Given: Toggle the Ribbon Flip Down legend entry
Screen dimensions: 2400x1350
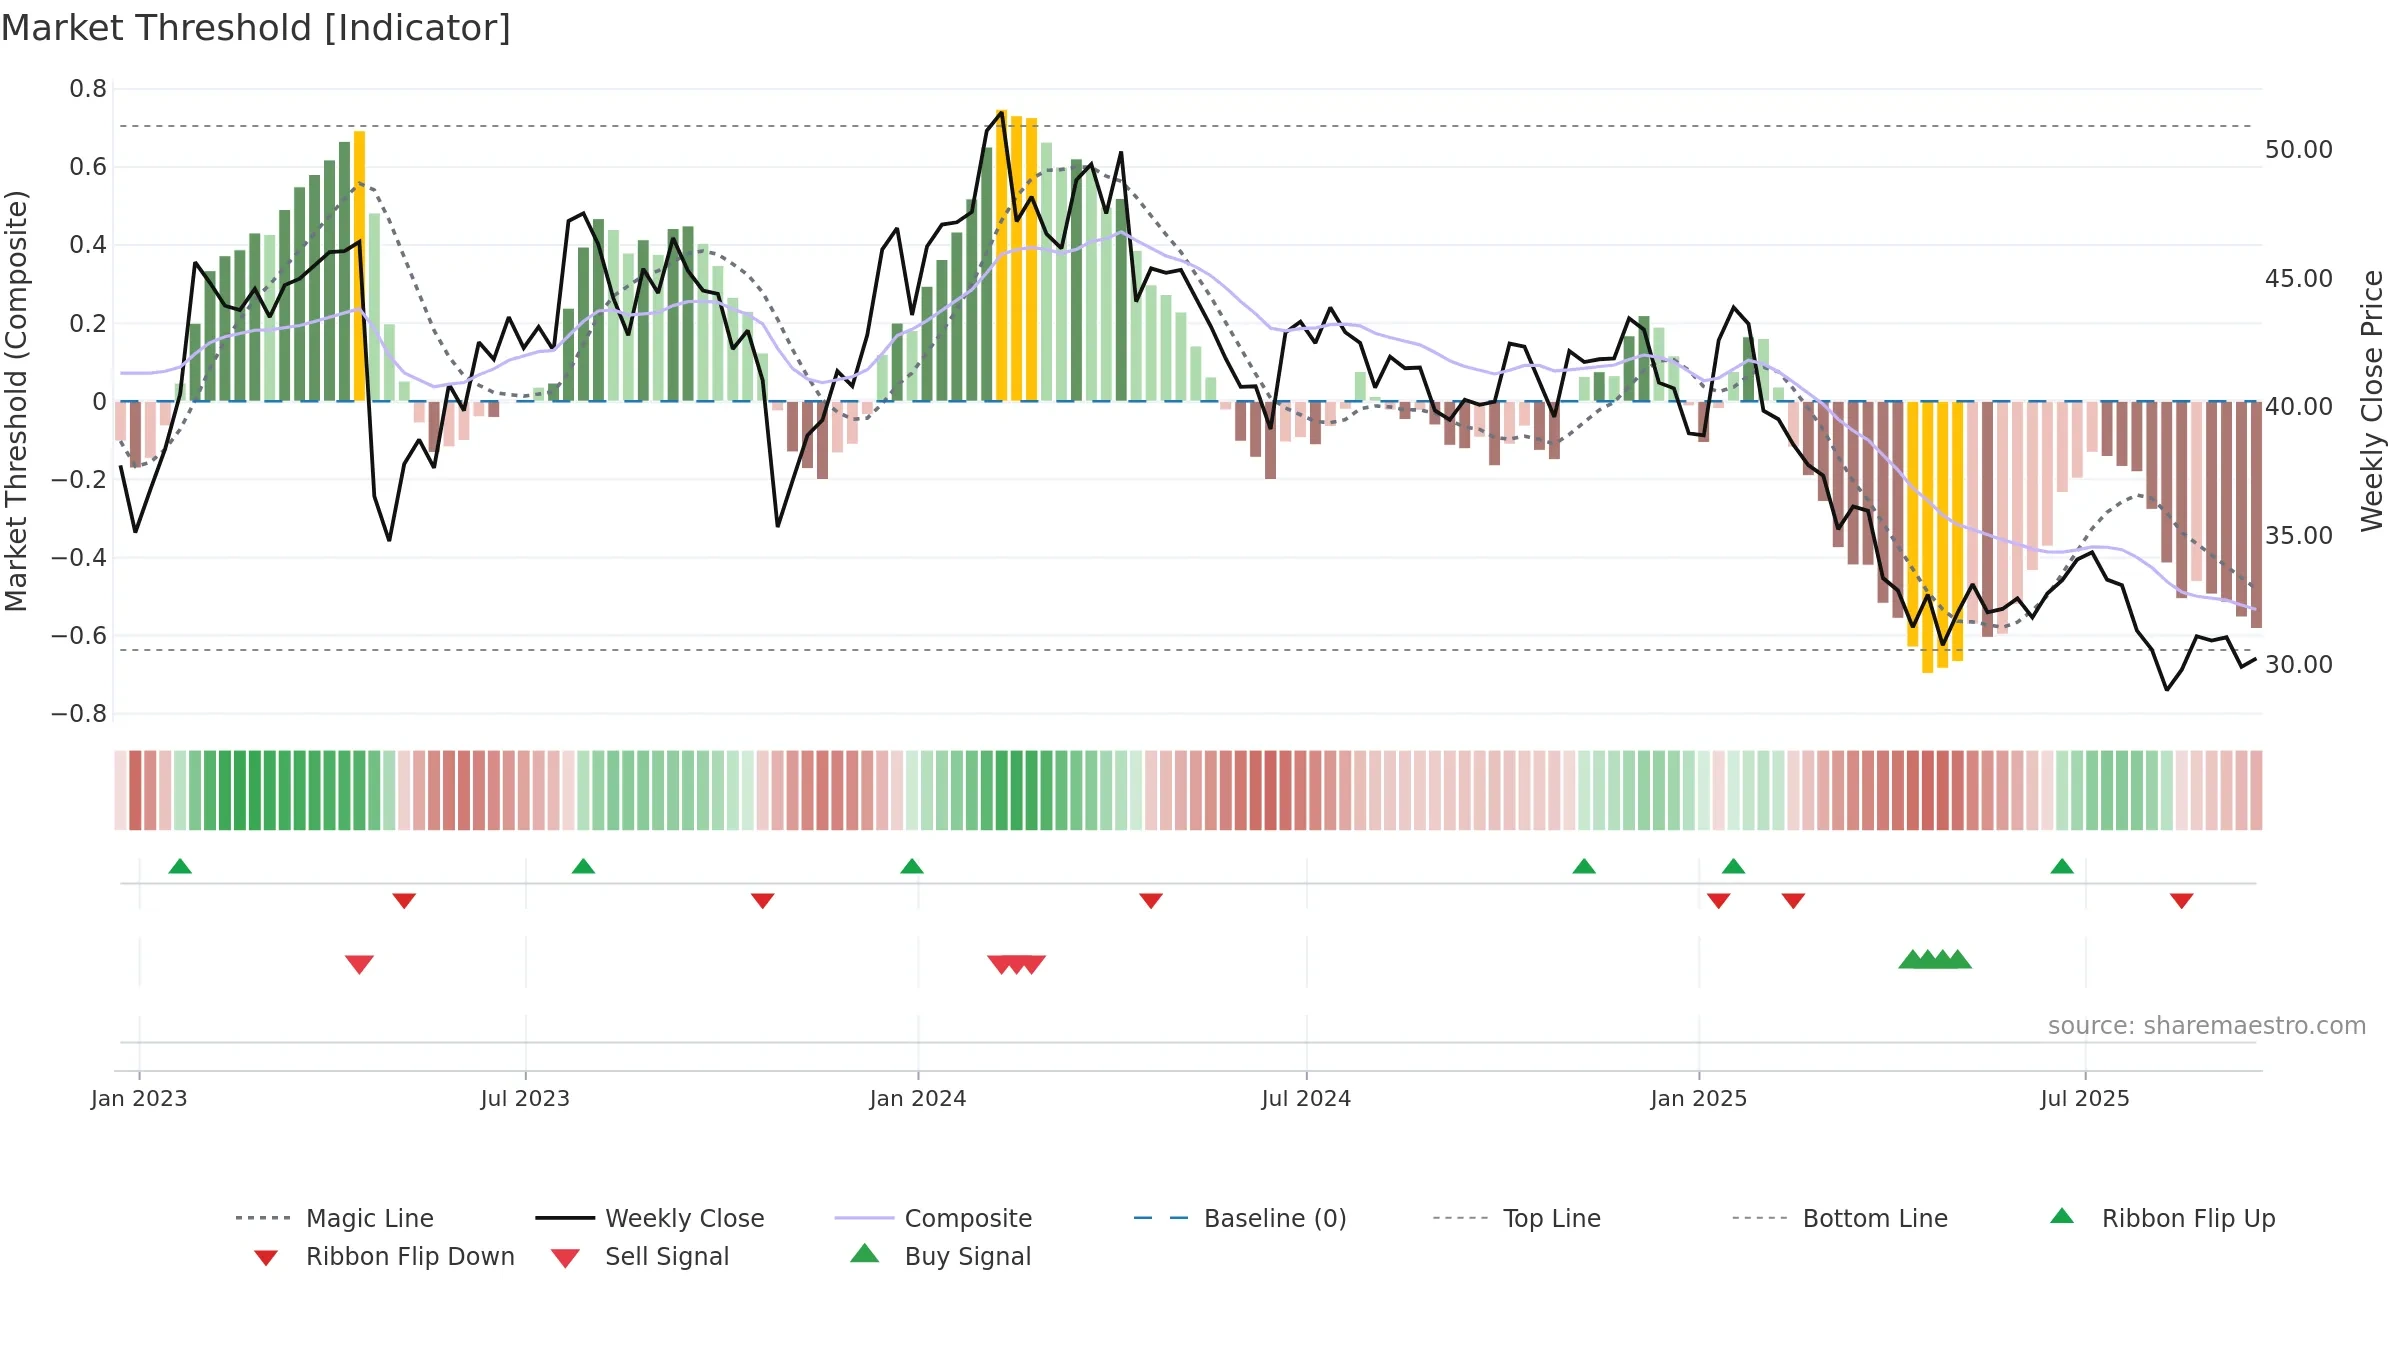Looking at the screenshot, I should (383, 1256).
